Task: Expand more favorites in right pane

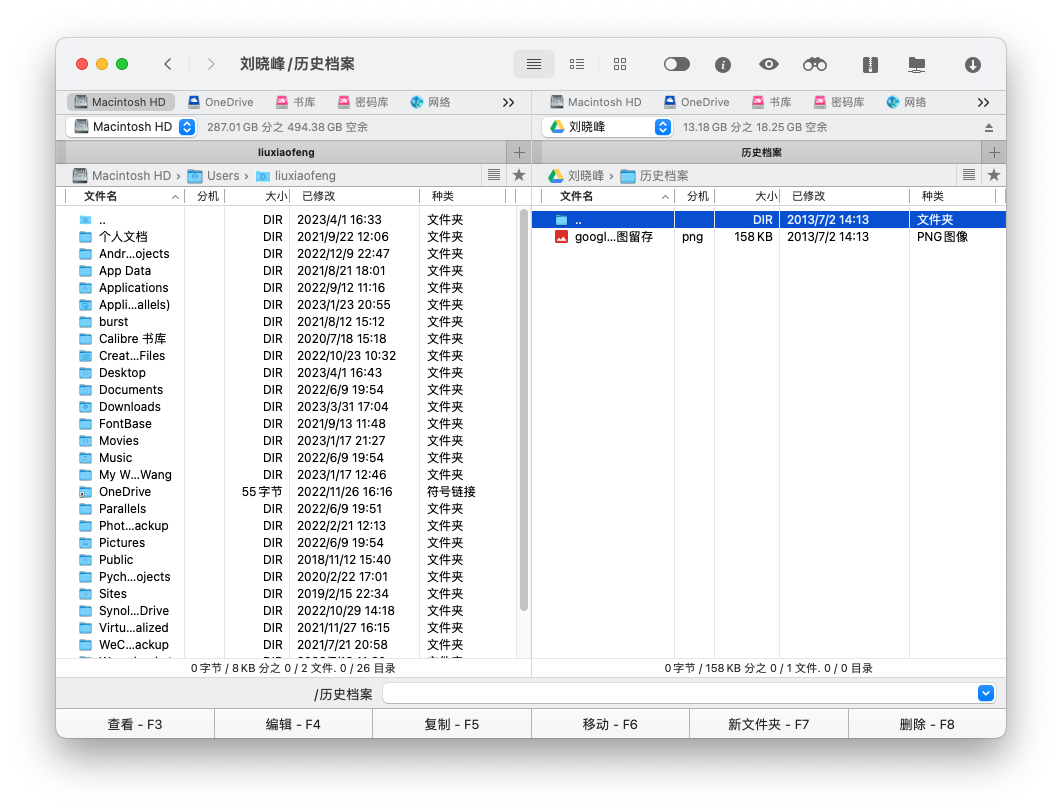Action: [x=983, y=102]
